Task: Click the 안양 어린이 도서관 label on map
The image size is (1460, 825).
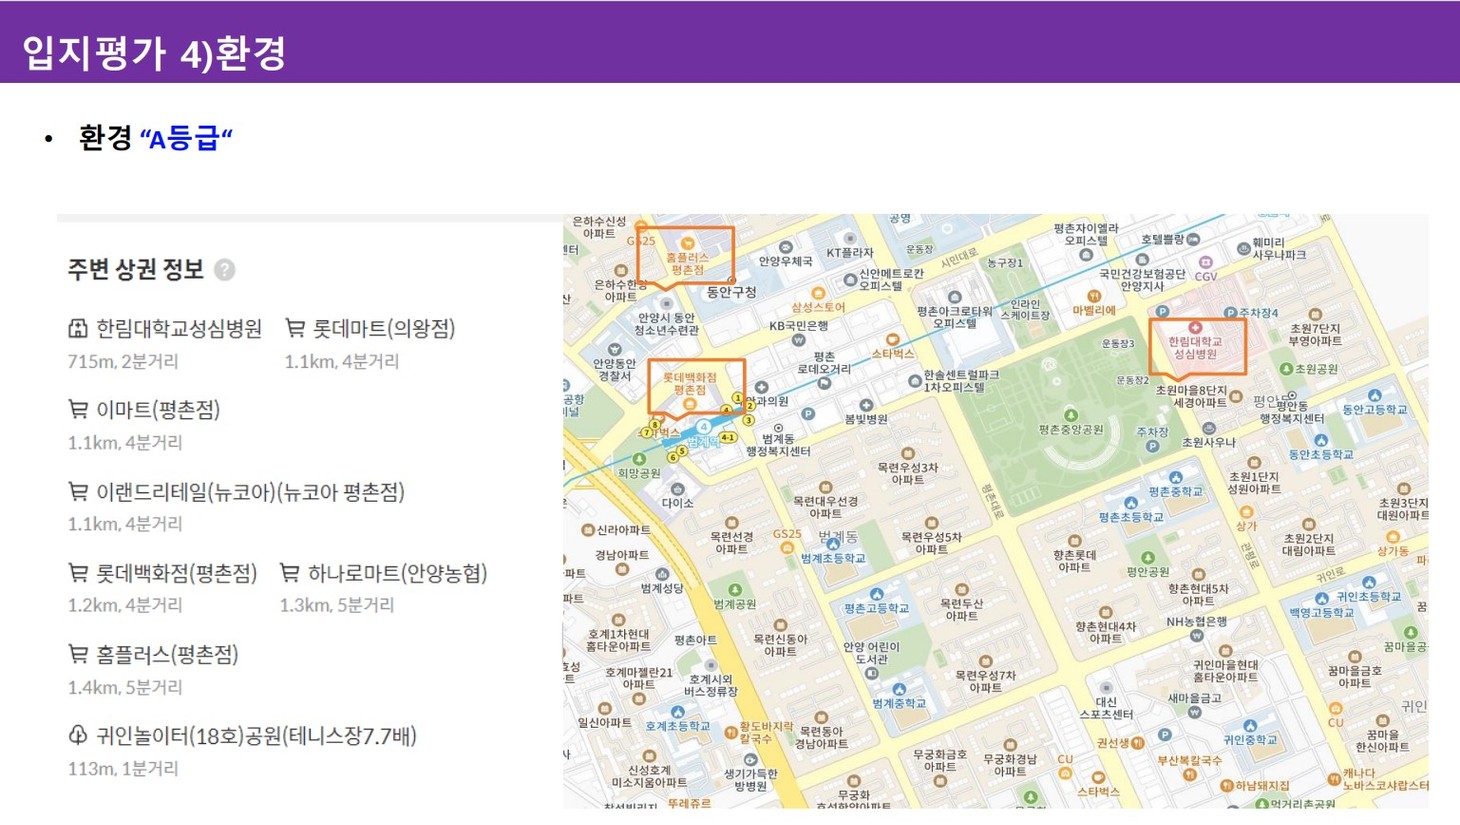Action: [871, 653]
